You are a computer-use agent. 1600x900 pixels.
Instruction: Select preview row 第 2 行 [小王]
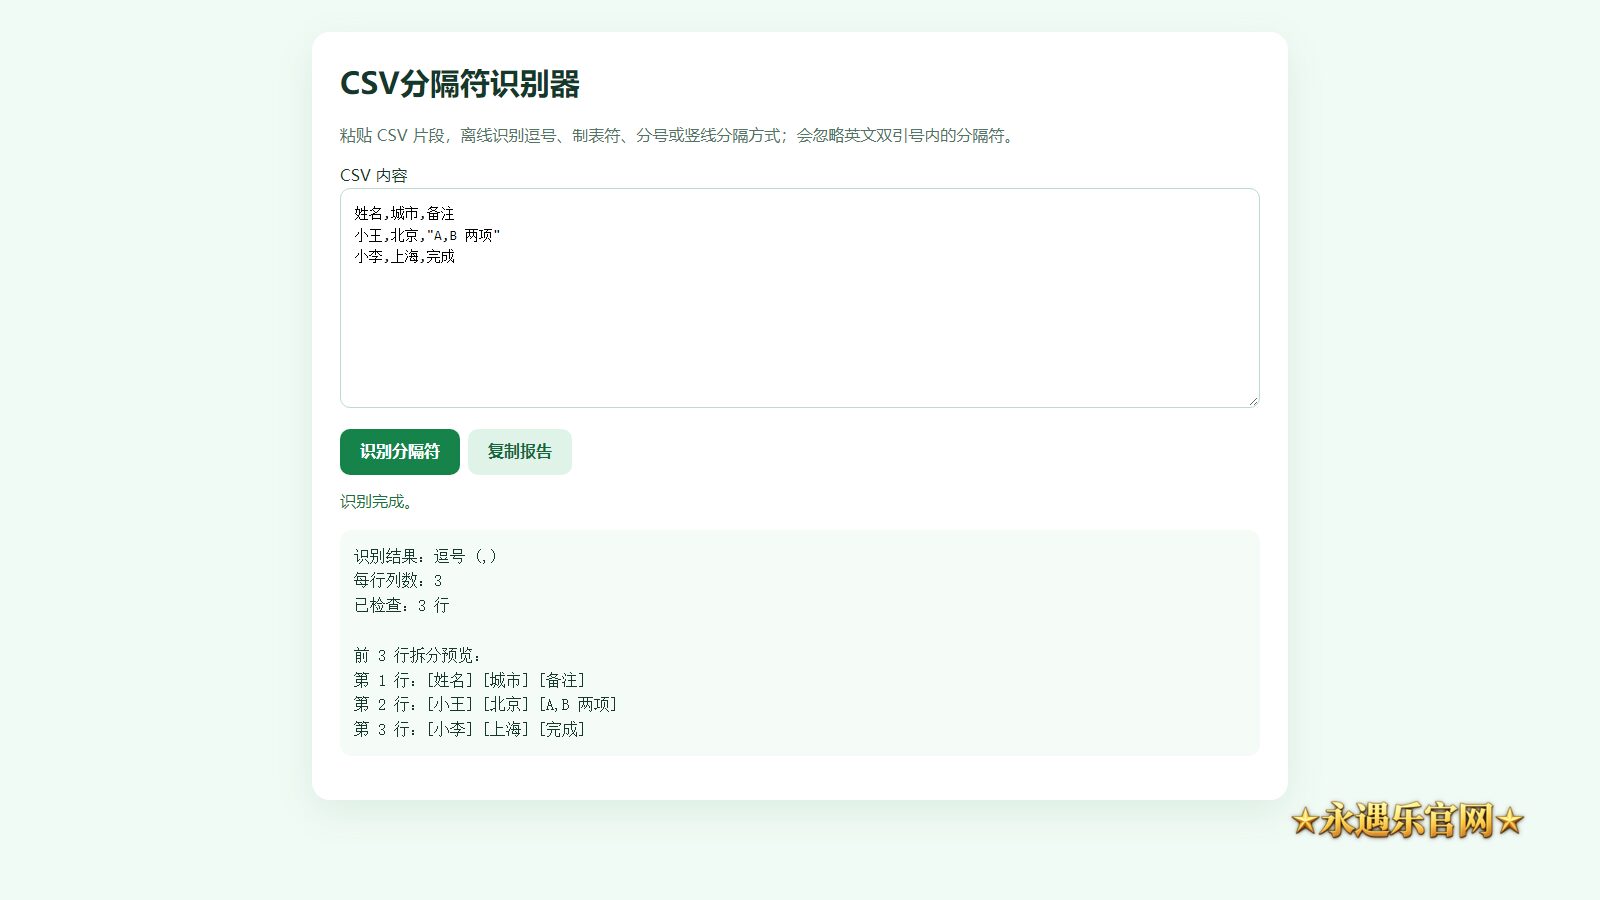point(486,704)
